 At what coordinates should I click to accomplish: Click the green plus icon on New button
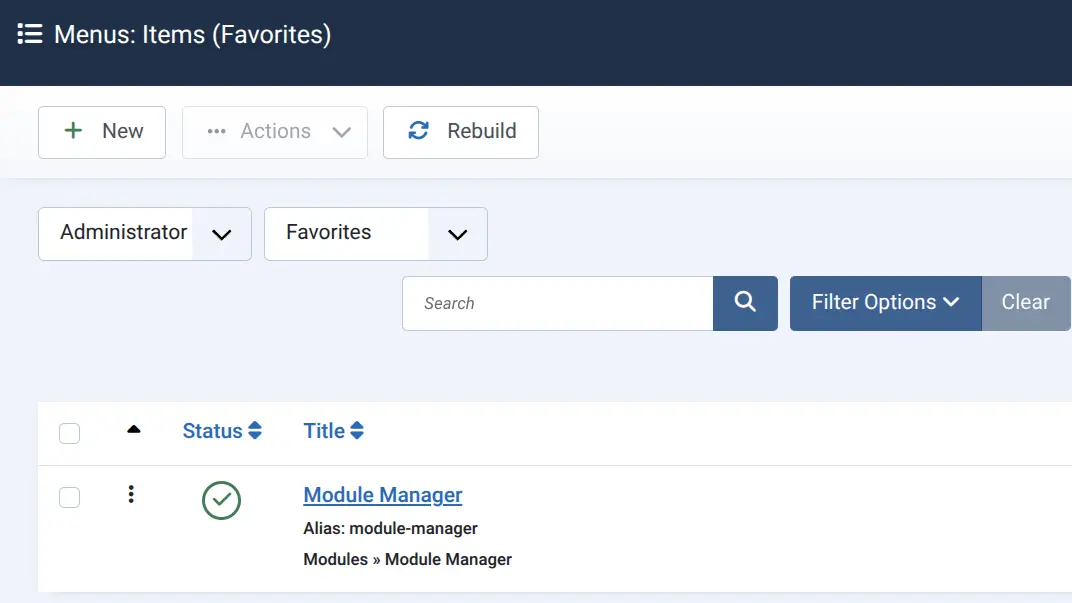(x=73, y=131)
